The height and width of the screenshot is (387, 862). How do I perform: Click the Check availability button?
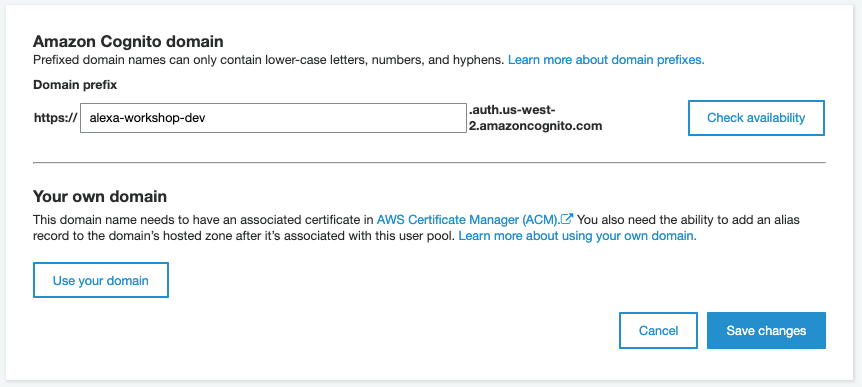756,118
